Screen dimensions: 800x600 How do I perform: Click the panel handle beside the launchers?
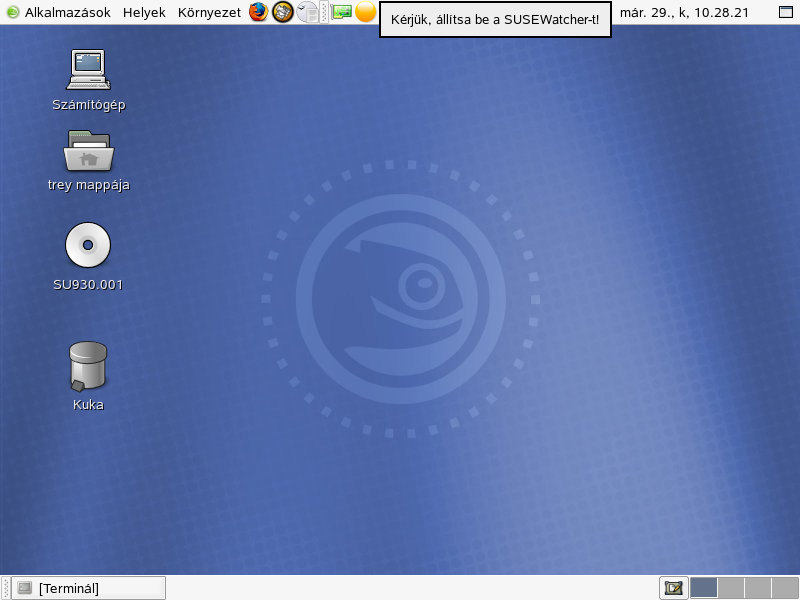click(324, 12)
